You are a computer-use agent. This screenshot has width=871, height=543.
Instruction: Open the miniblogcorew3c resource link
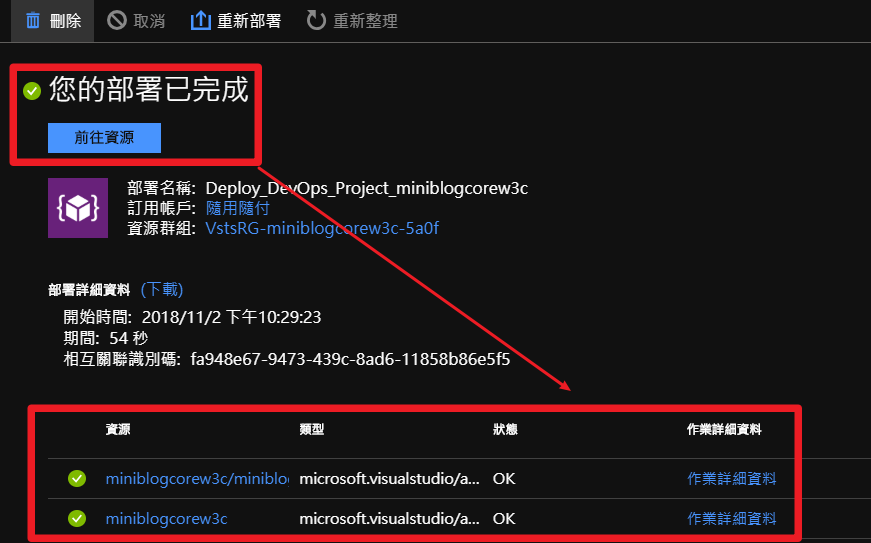coord(167,519)
